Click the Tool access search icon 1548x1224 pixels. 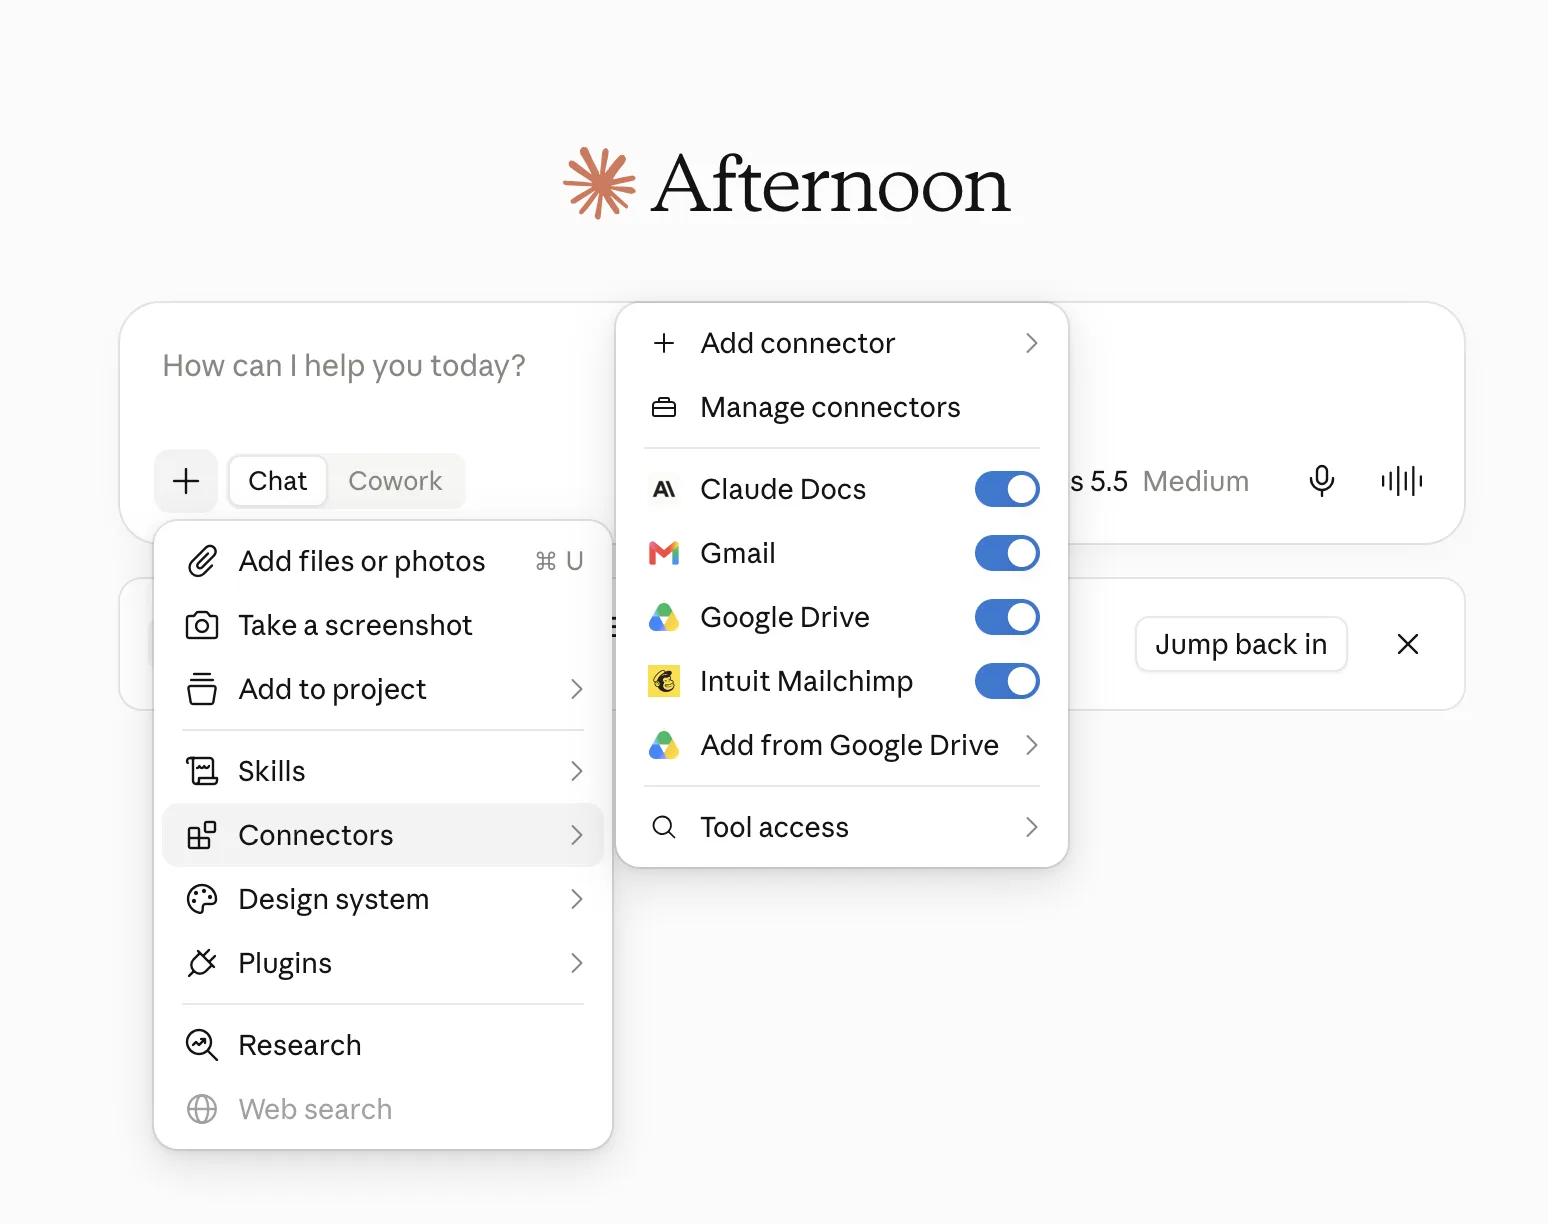(x=664, y=827)
